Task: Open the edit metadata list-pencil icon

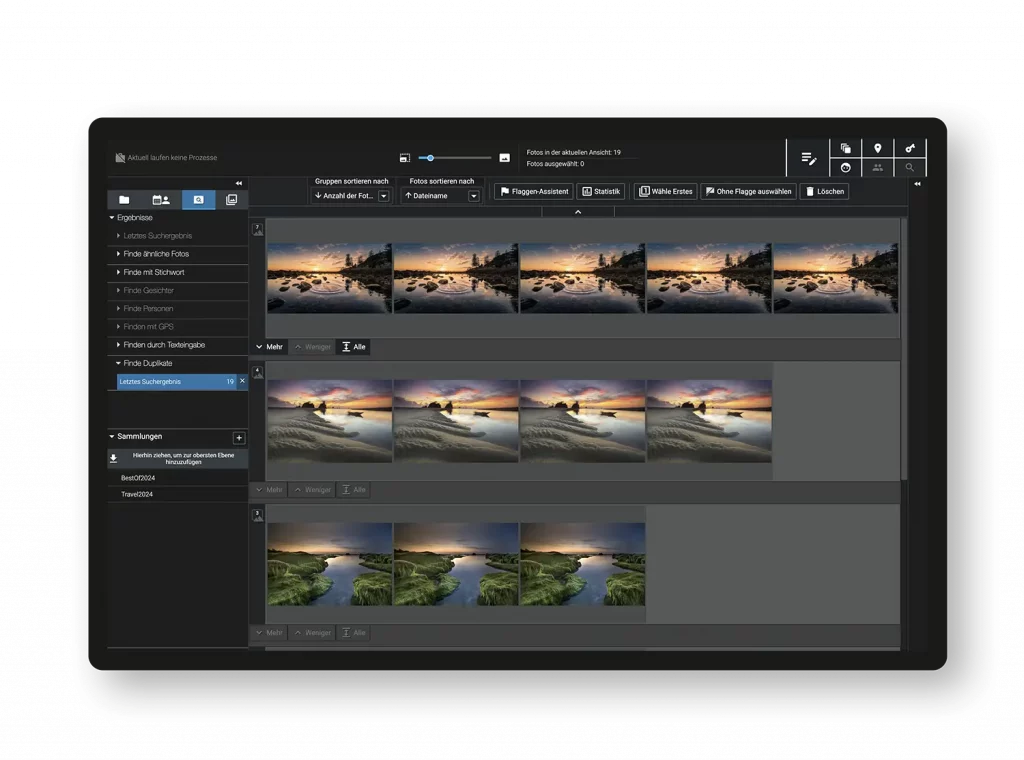Action: (808, 158)
